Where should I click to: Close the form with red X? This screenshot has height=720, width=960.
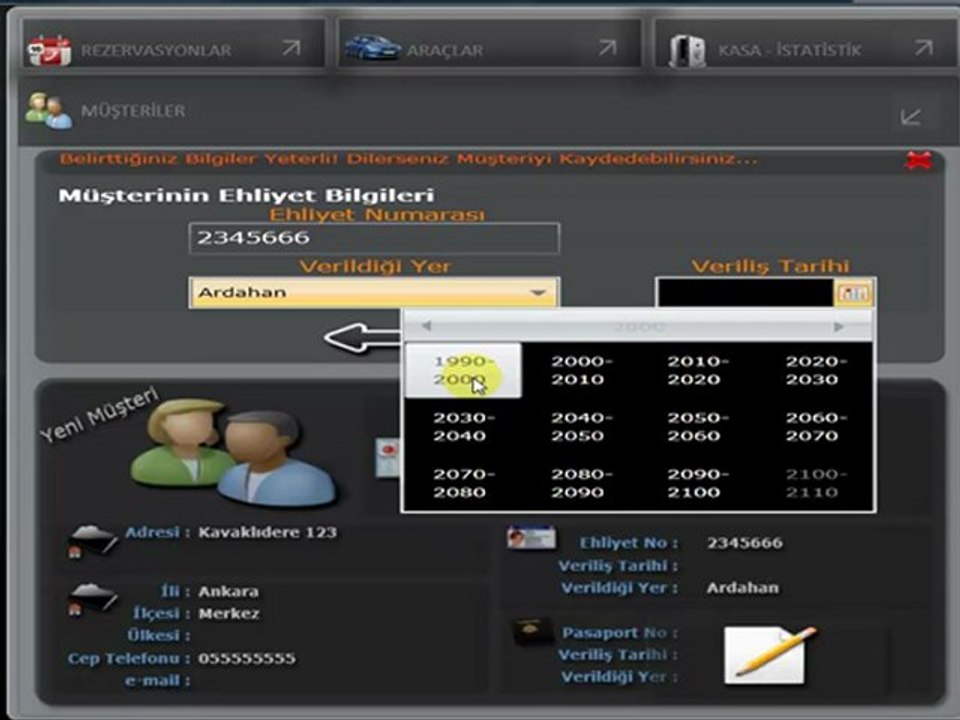click(918, 161)
